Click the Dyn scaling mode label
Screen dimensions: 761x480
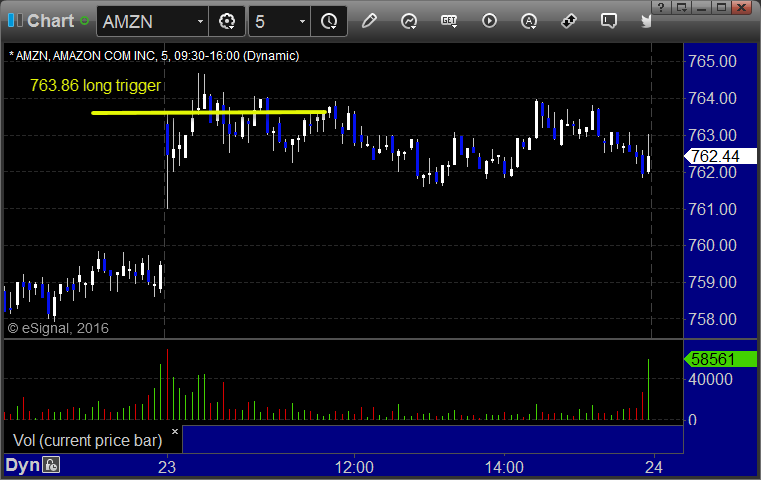pos(22,465)
